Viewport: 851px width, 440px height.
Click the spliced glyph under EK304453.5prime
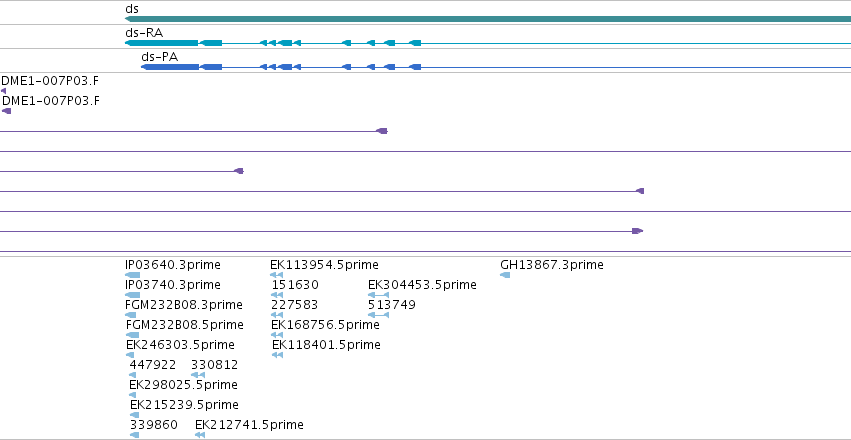point(378,295)
